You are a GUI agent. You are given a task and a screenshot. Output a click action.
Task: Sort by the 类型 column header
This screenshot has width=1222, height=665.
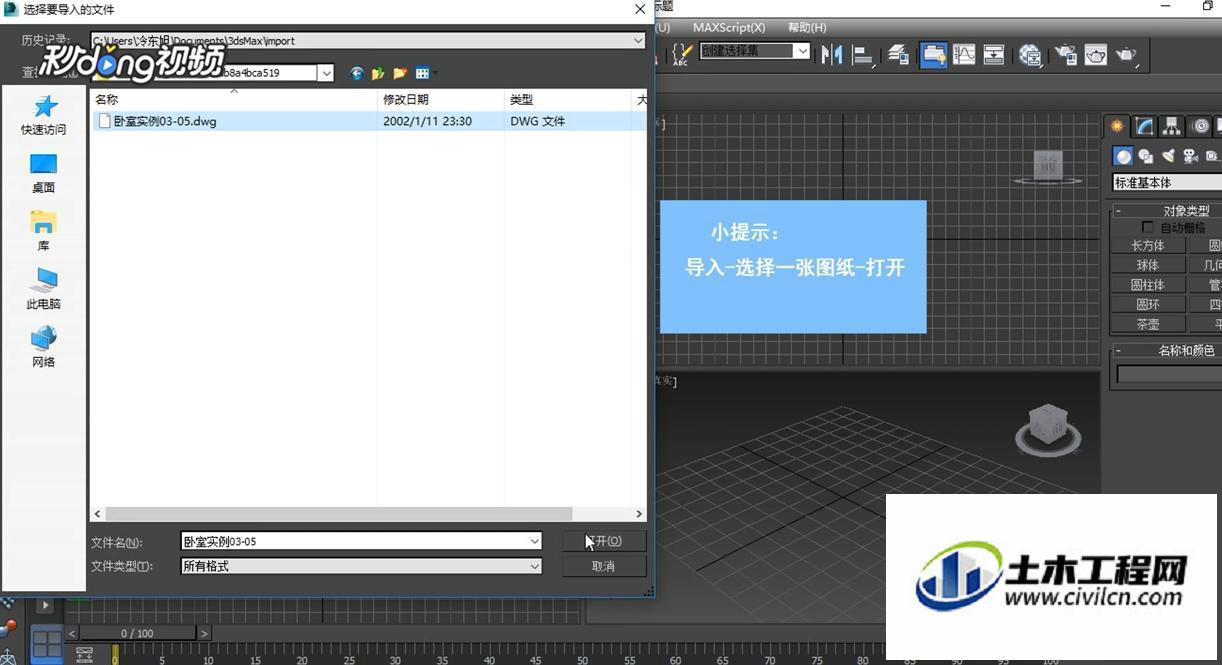click(x=568, y=100)
